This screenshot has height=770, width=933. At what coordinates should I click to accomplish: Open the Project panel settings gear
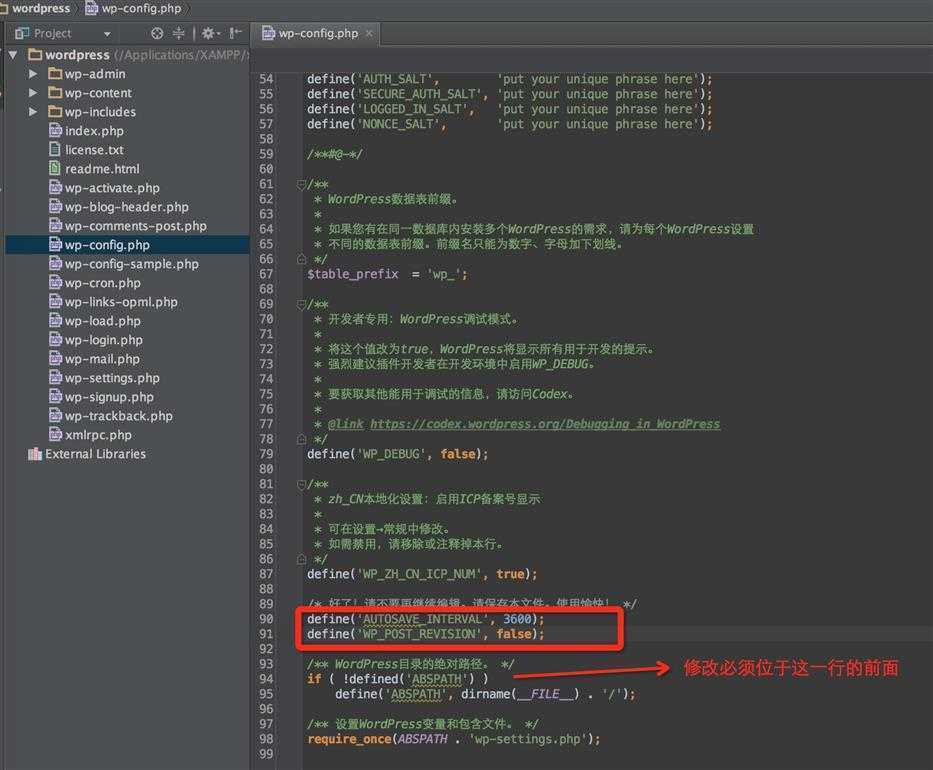point(208,33)
